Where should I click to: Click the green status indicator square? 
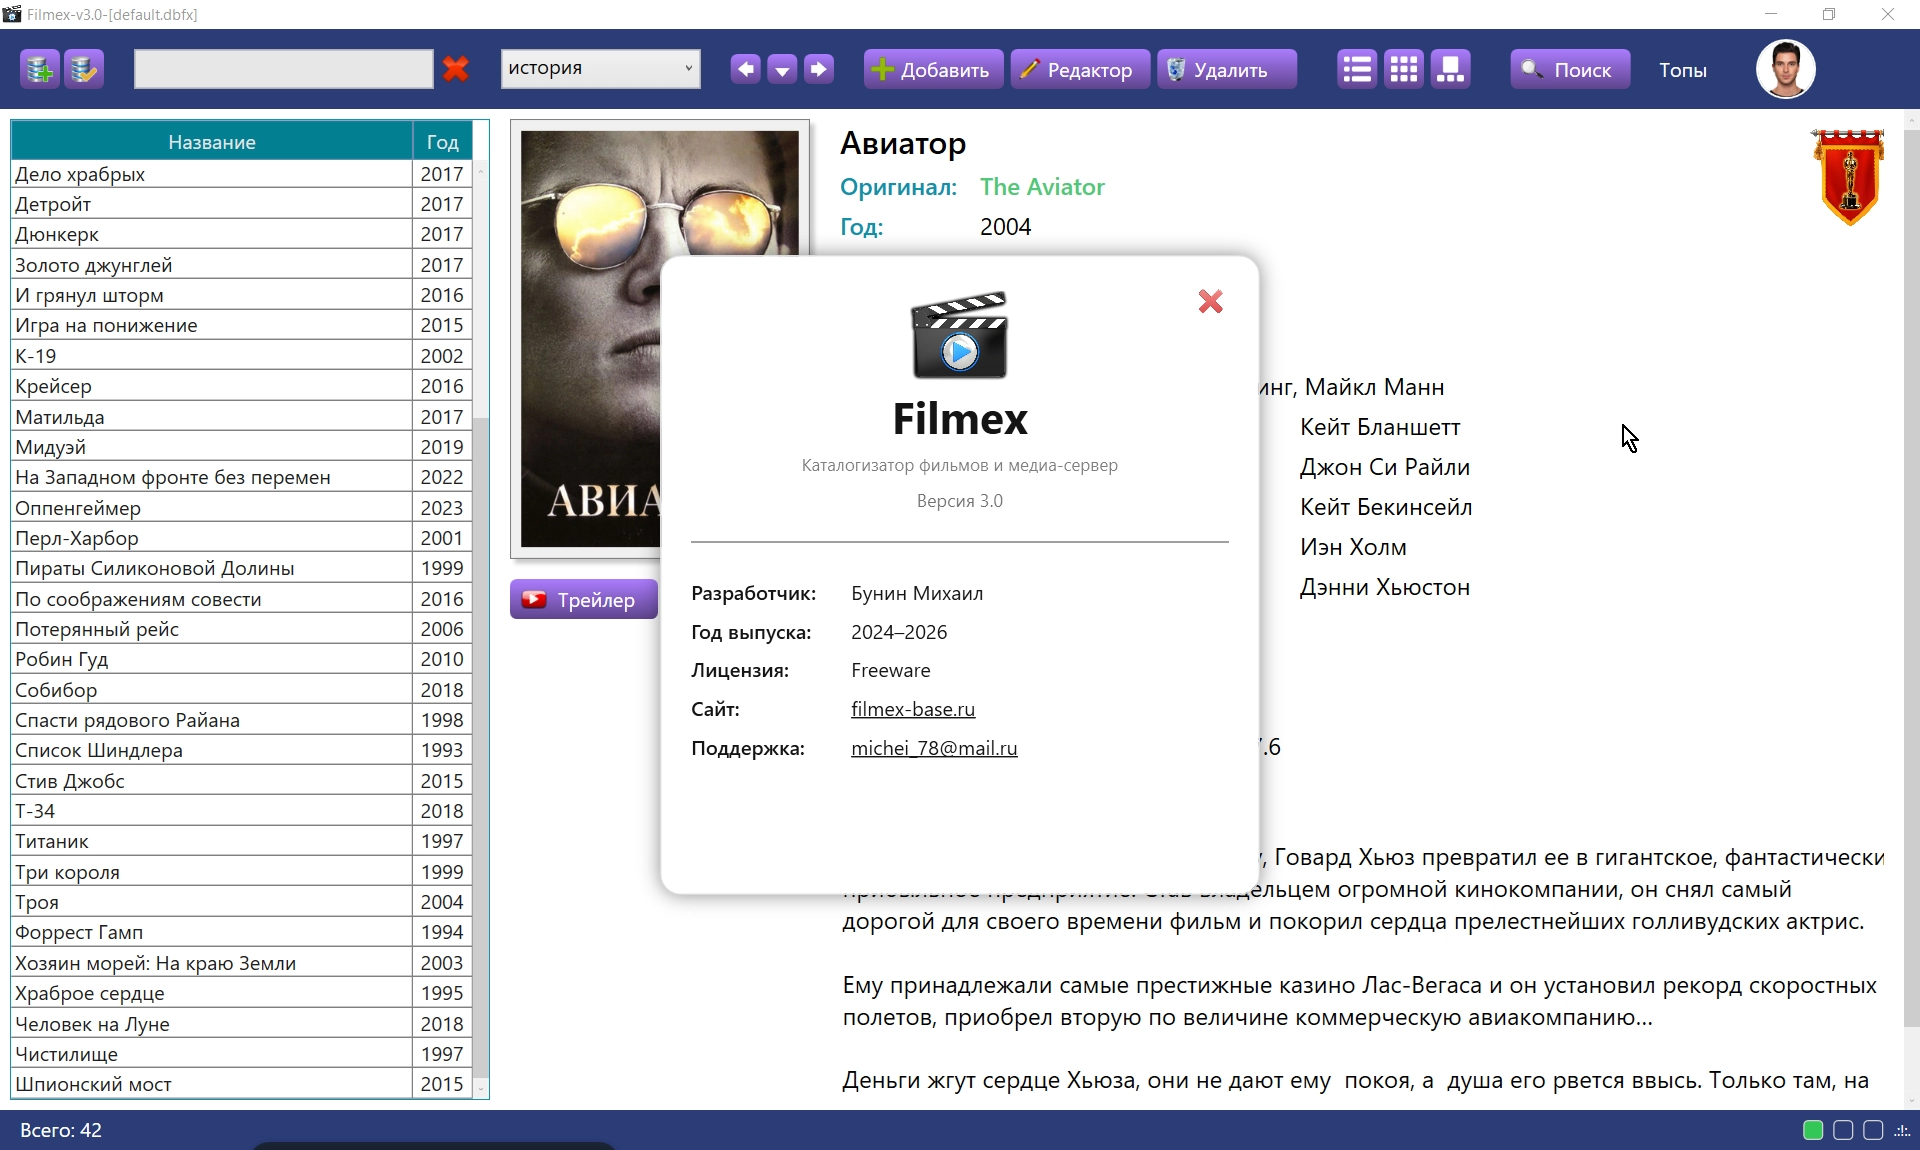point(1812,1130)
